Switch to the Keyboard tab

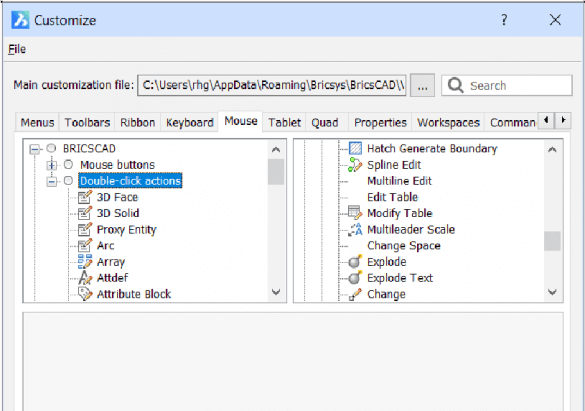click(190, 122)
